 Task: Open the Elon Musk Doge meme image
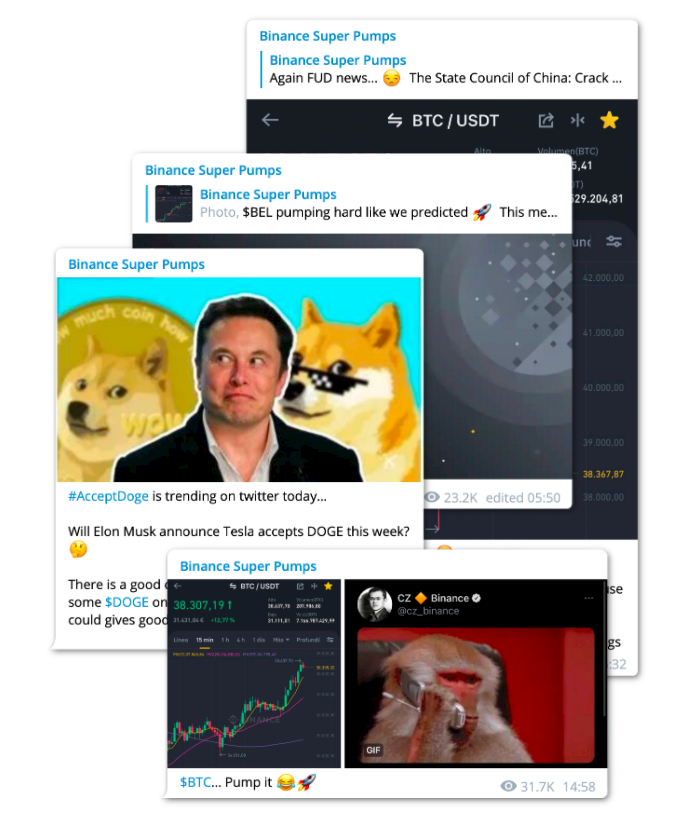[x=239, y=379]
